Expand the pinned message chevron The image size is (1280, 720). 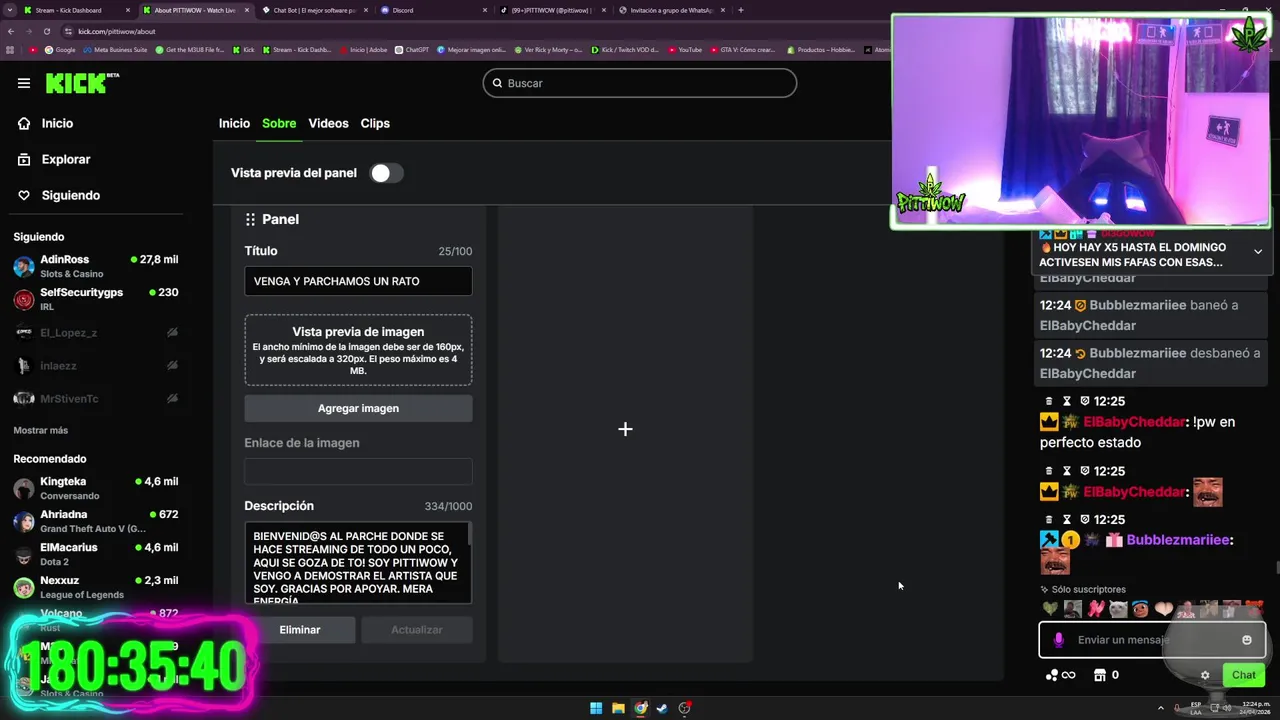point(1258,251)
